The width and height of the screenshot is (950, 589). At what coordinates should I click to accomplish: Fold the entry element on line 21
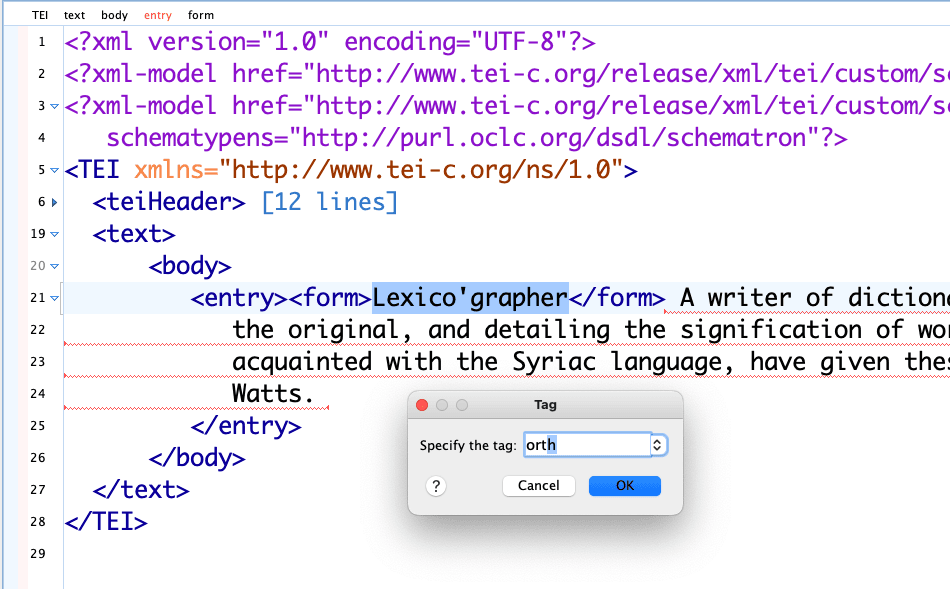[54, 298]
